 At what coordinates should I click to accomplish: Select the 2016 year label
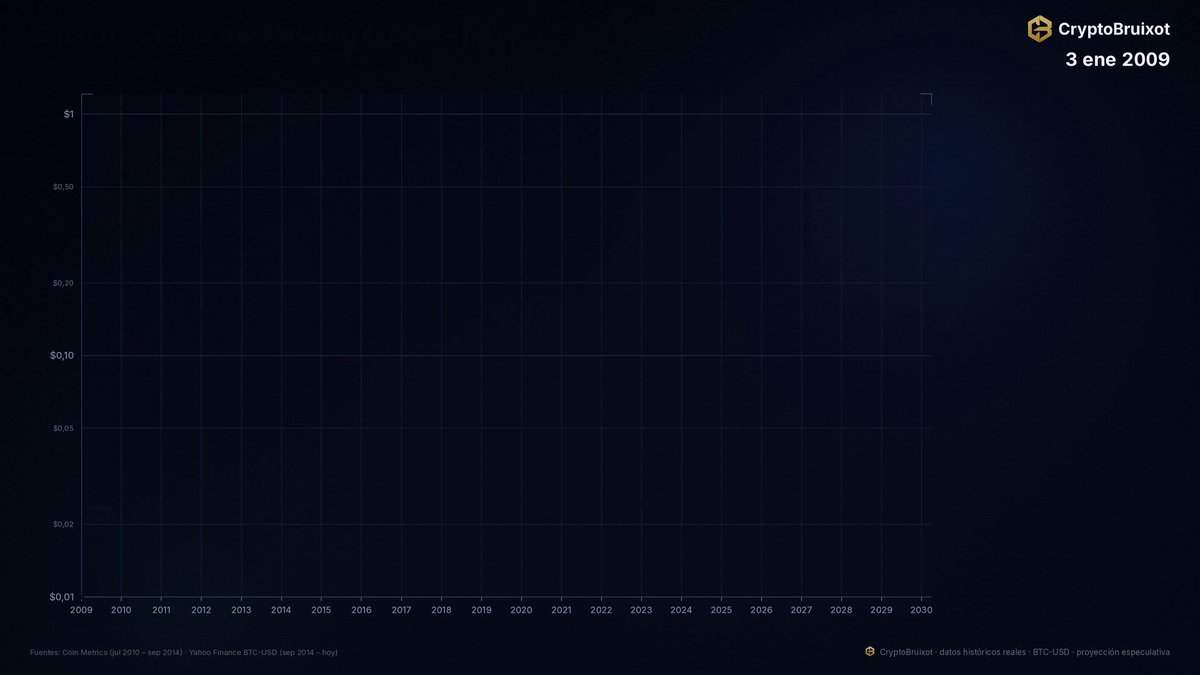[361, 610]
